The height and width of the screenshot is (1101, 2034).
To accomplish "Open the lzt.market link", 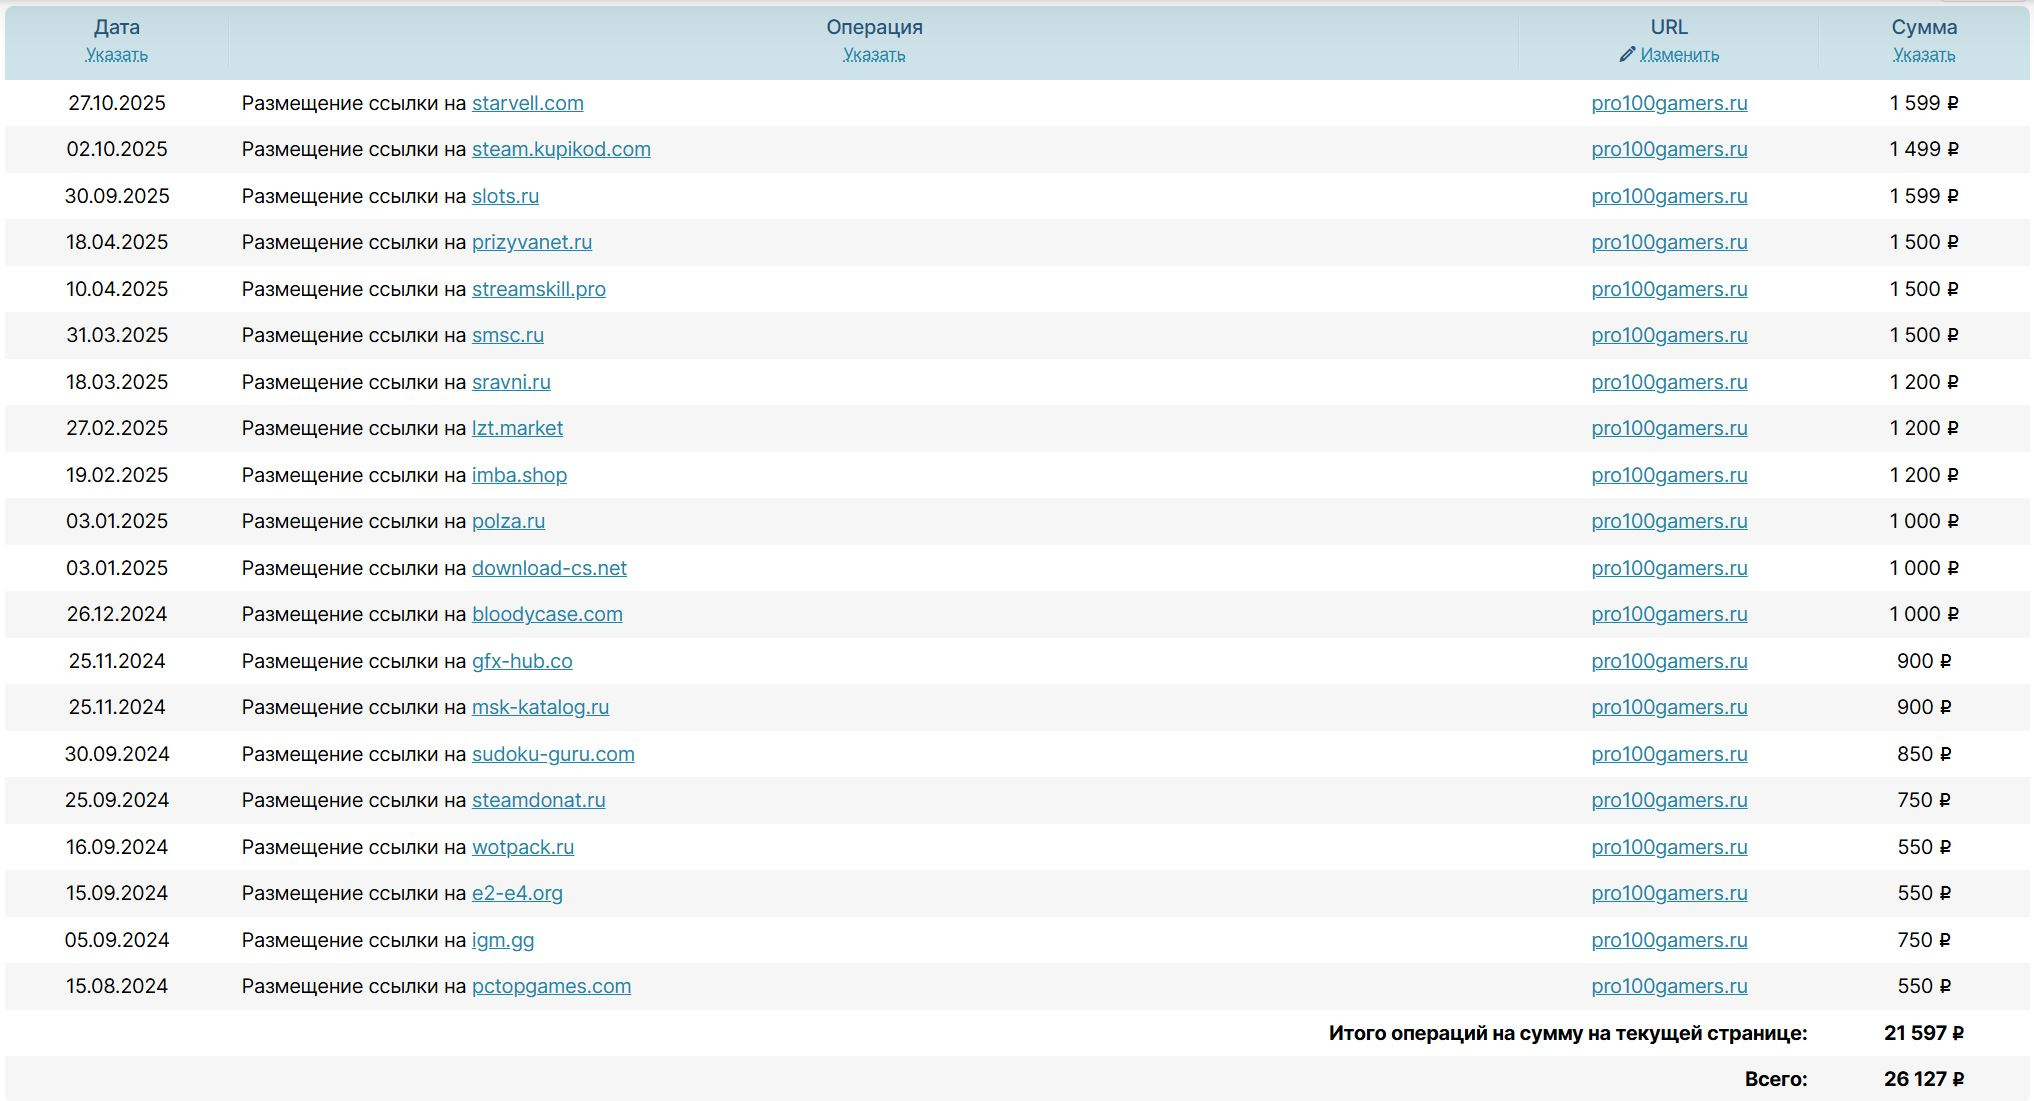I will tap(517, 428).
